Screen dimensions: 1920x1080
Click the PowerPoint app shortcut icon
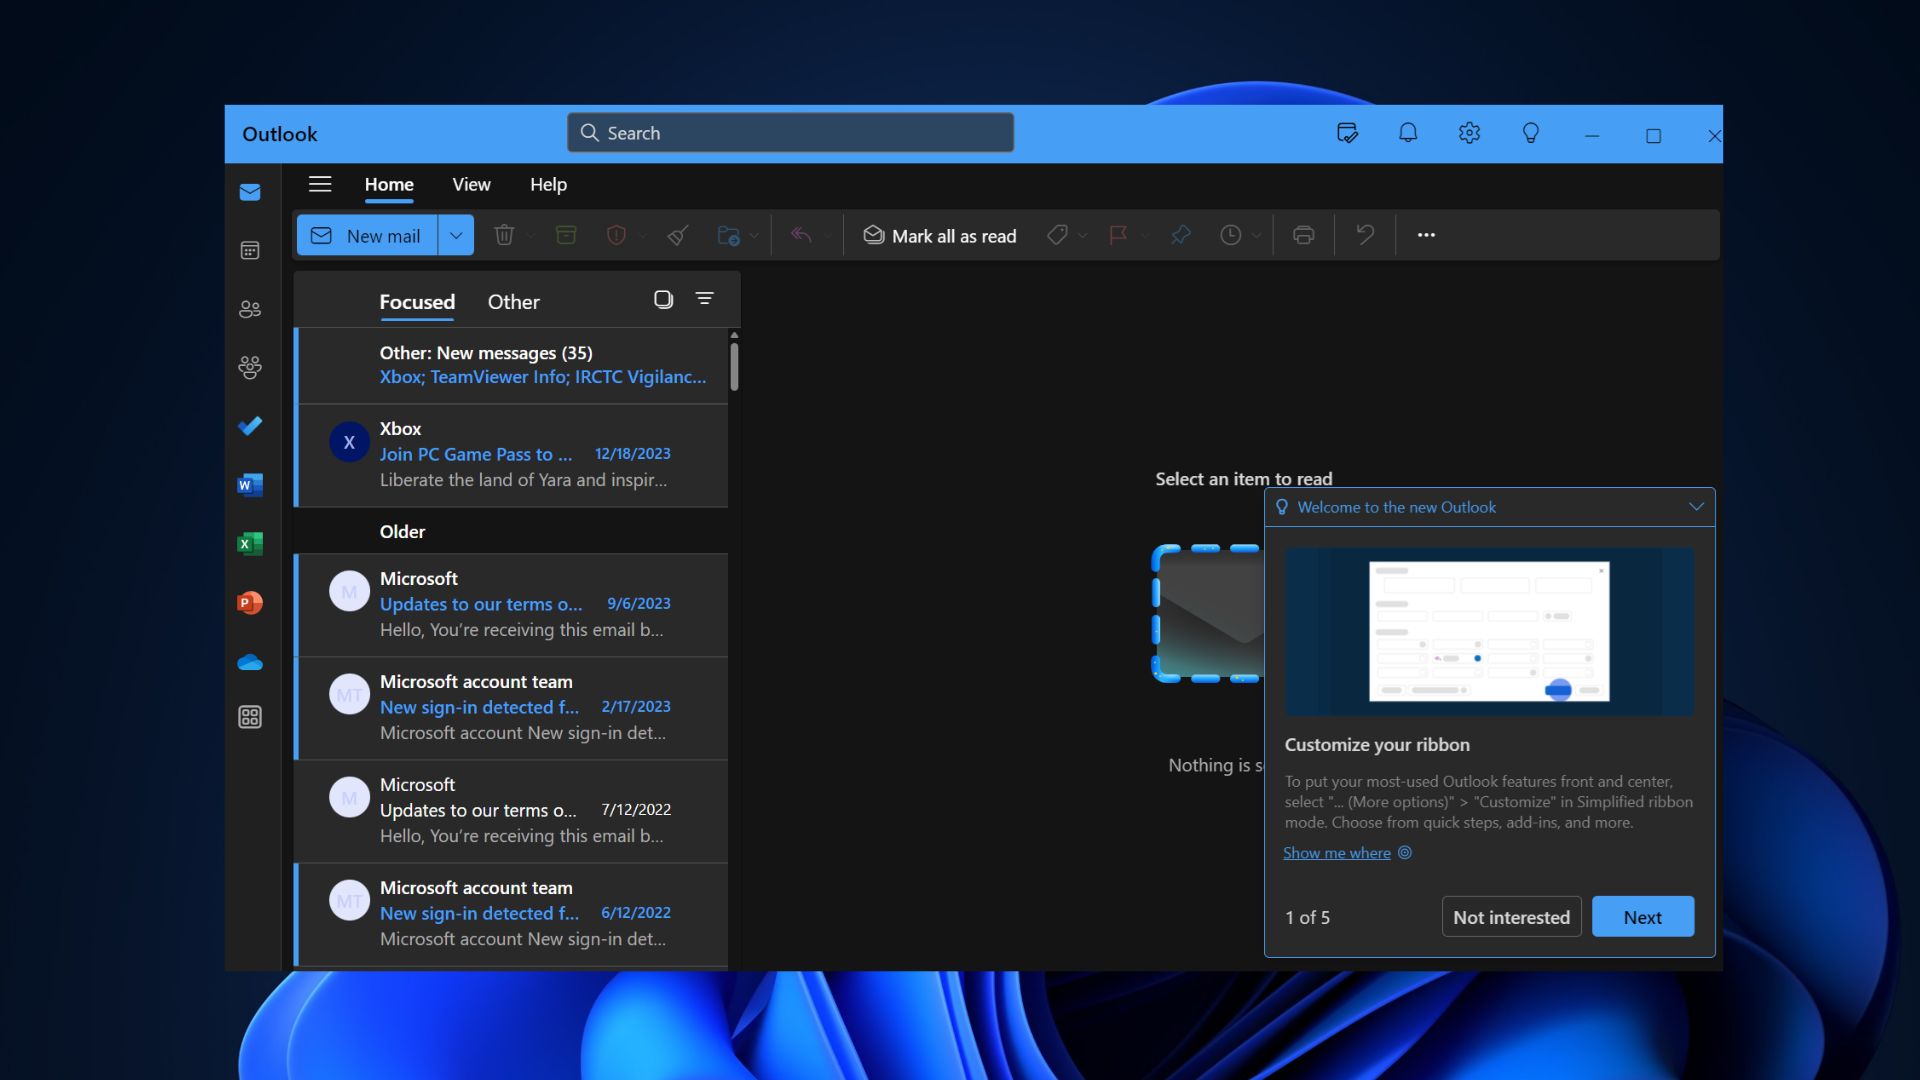251,603
